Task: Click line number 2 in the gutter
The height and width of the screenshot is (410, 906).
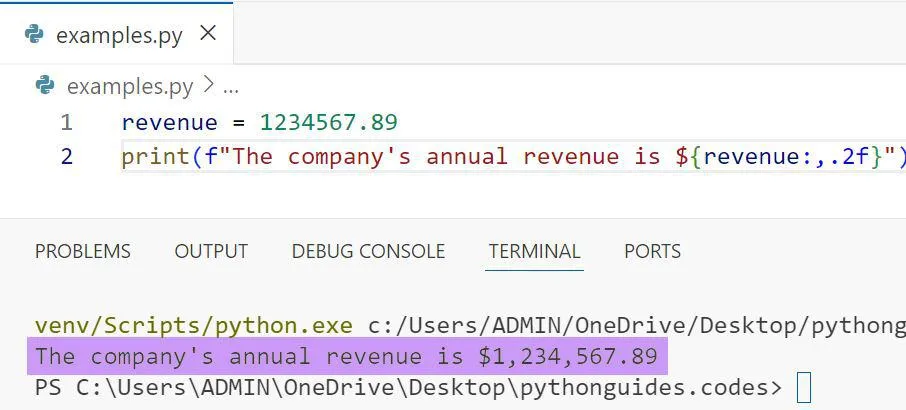Action: [x=66, y=157]
